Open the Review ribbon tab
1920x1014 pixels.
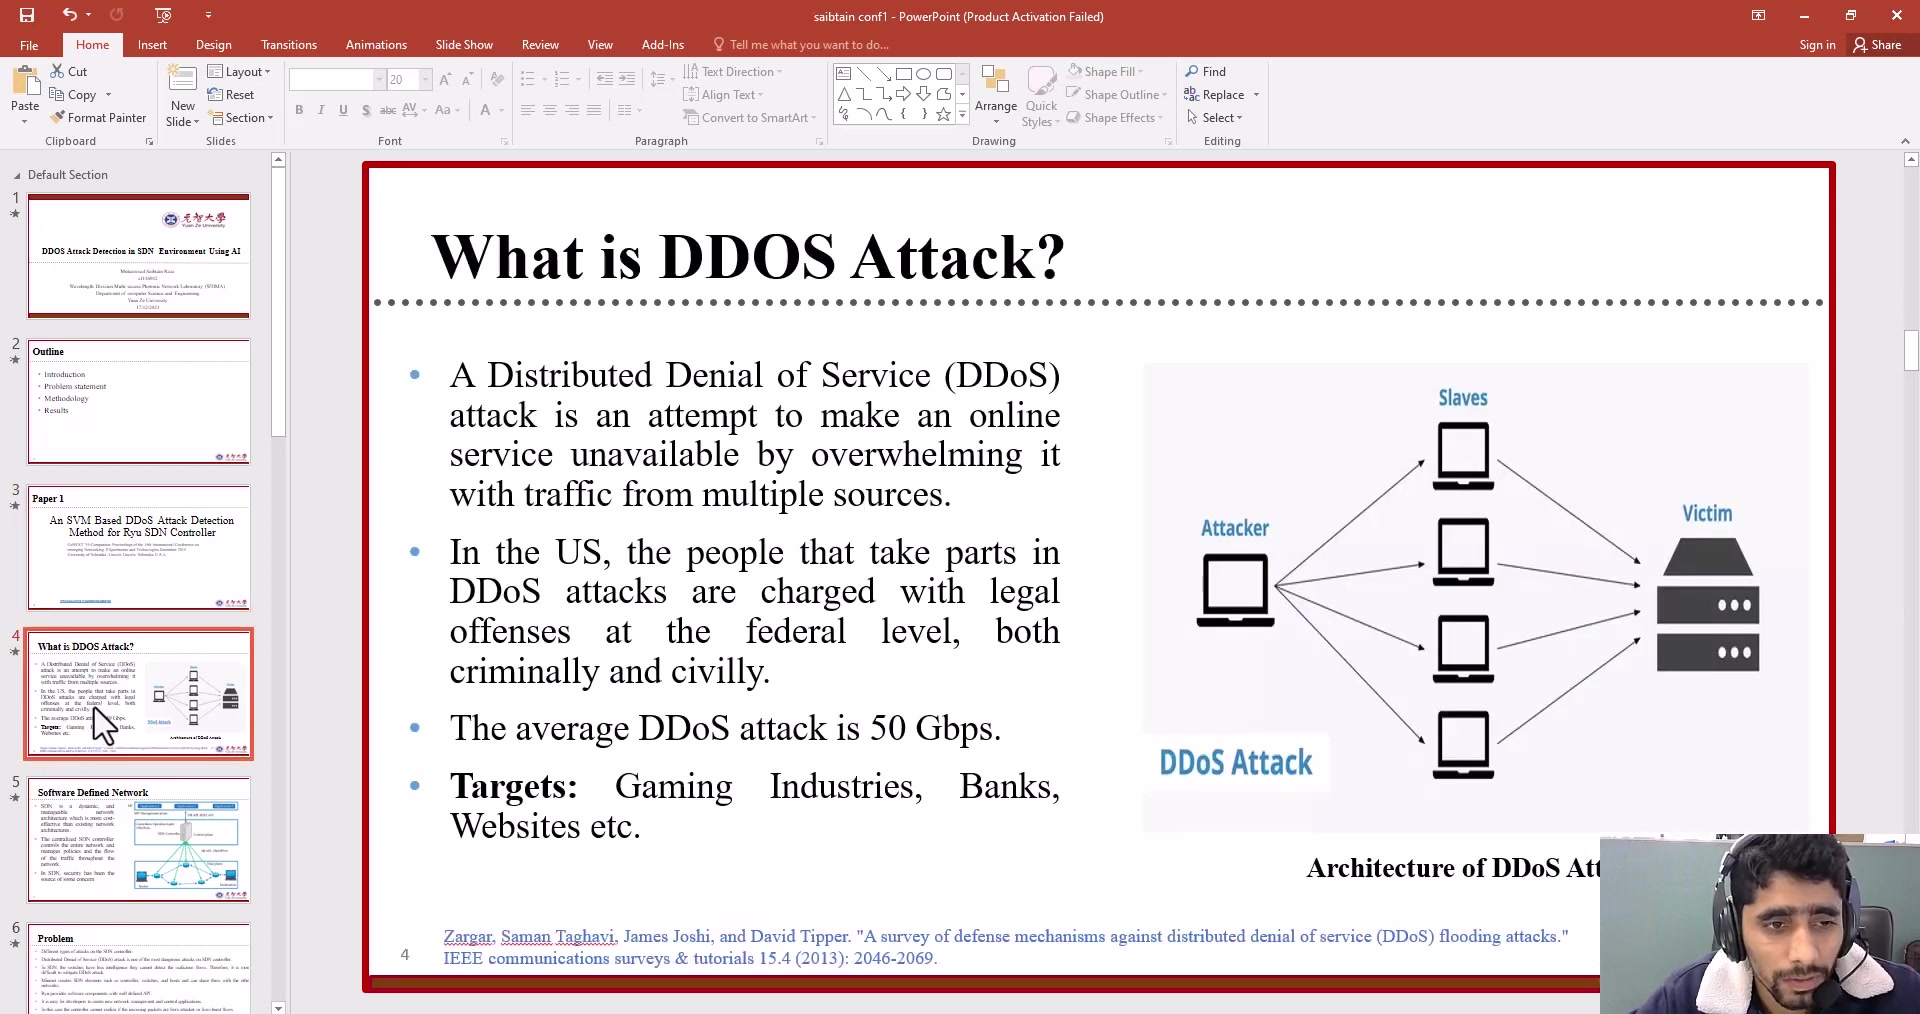tap(539, 44)
